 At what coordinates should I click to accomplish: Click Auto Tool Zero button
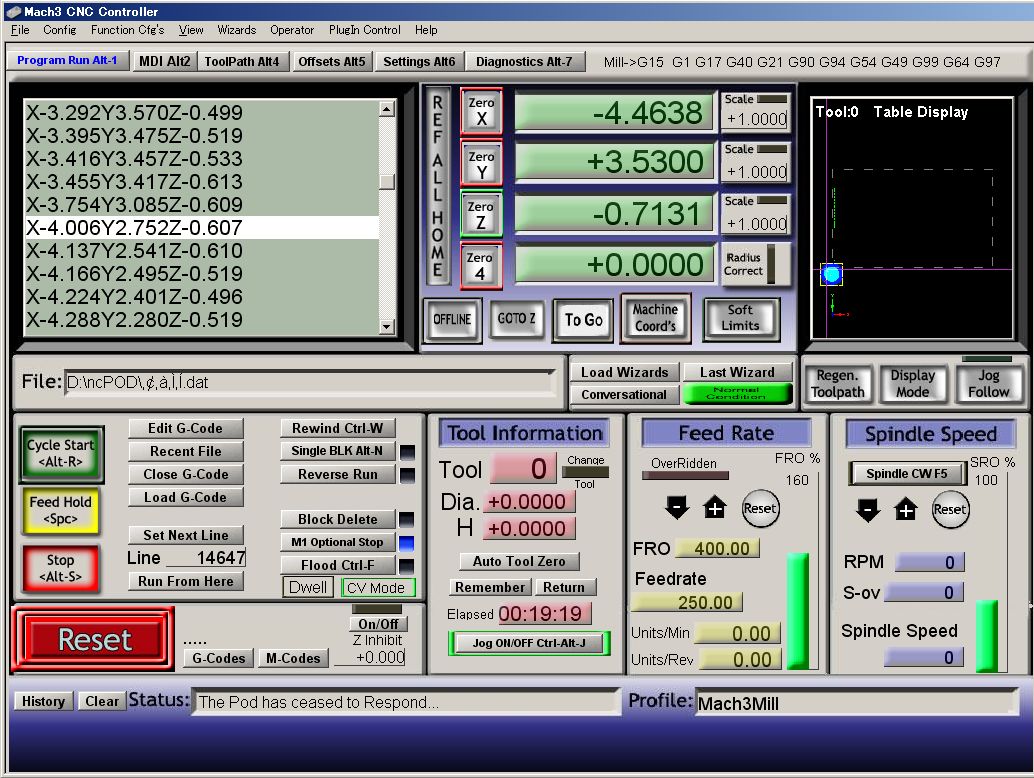(x=519, y=561)
